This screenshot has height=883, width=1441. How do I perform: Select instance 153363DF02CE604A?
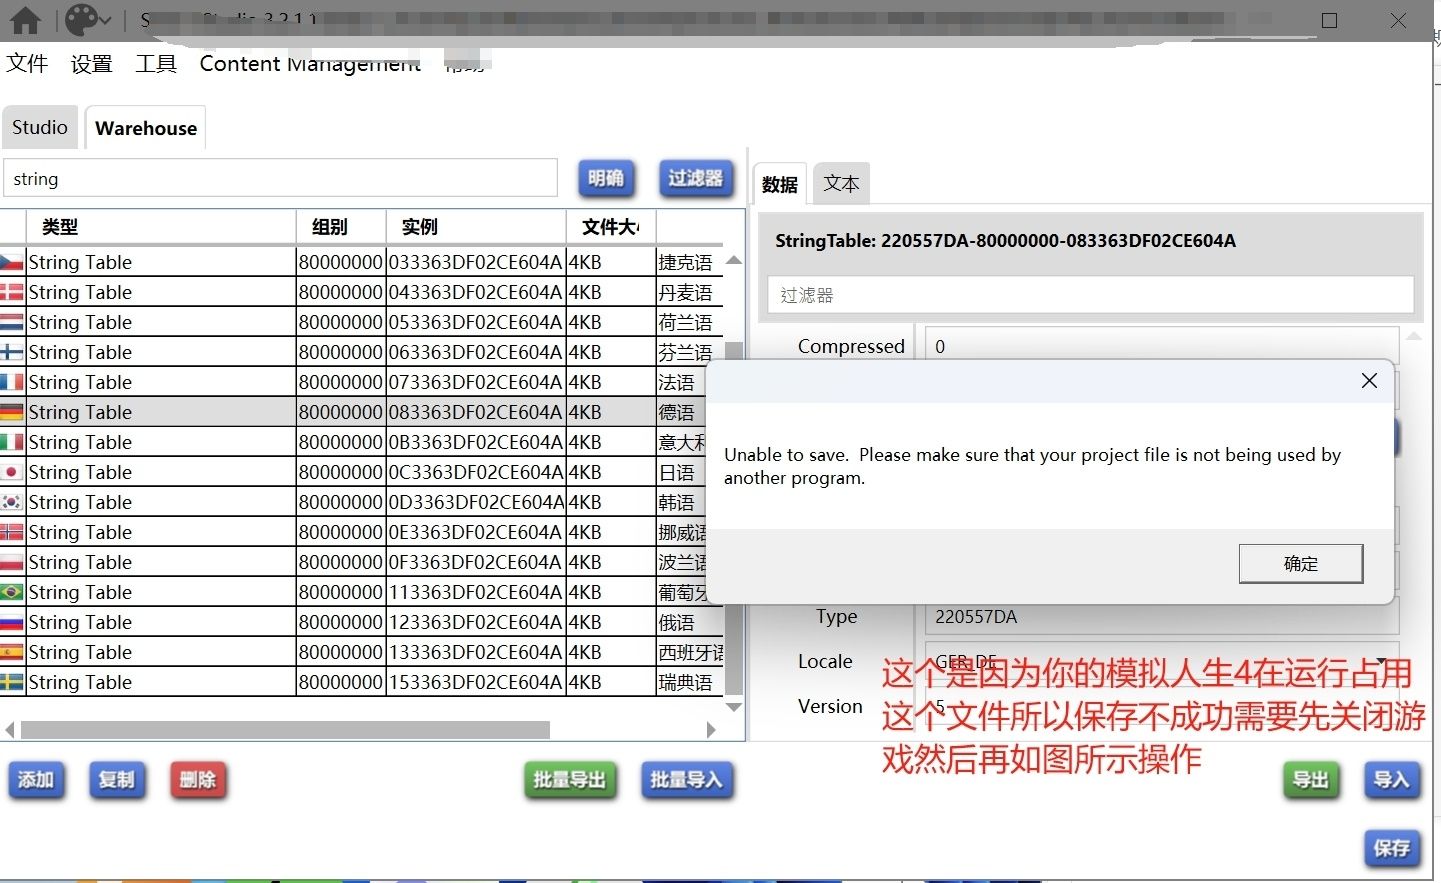(476, 682)
